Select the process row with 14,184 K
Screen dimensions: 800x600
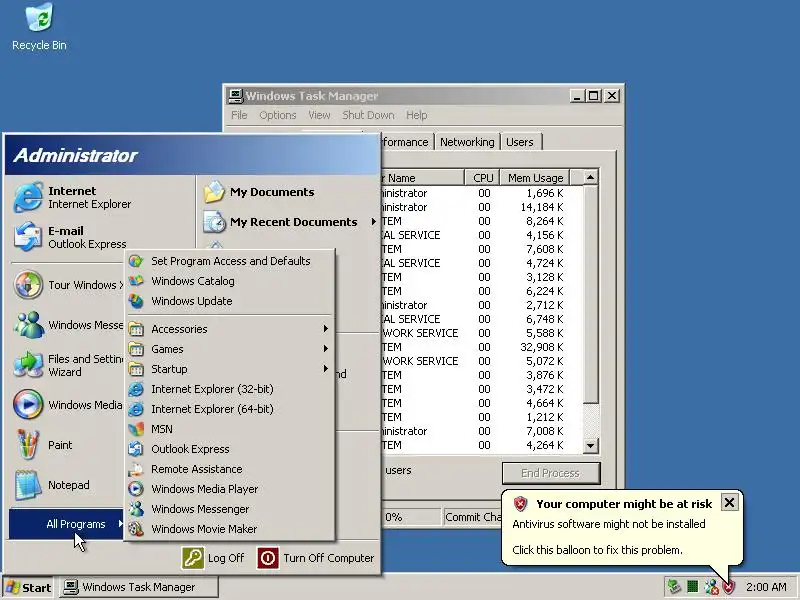[x=481, y=207]
